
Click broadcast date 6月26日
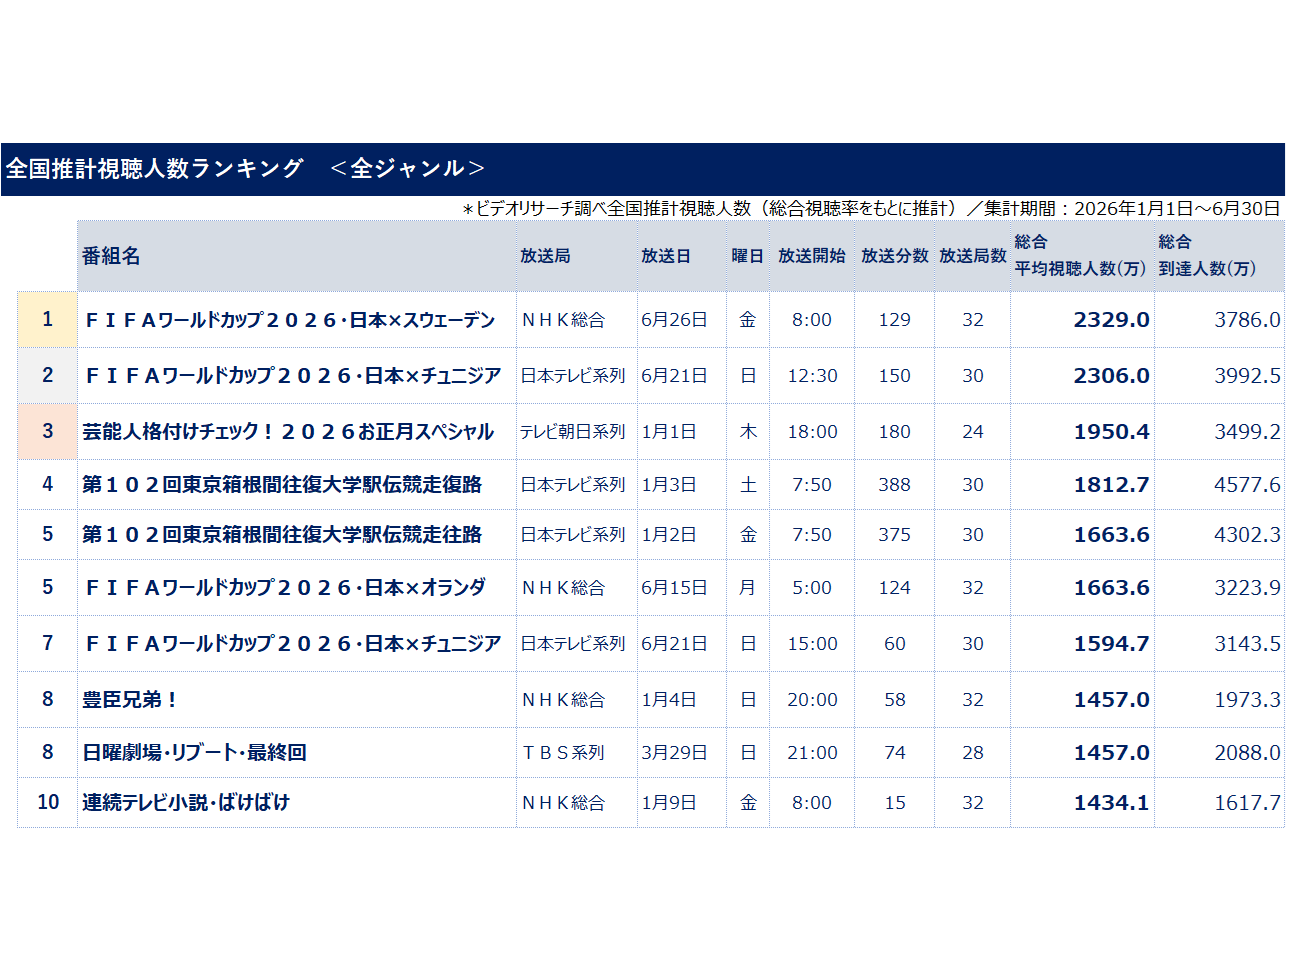[x=674, y=320]
